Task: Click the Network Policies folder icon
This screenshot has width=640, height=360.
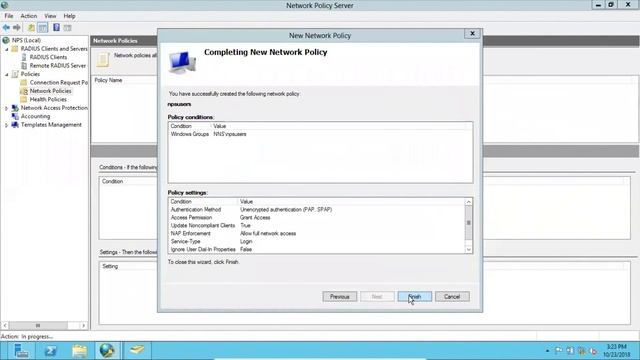Action: coord(24,91)
